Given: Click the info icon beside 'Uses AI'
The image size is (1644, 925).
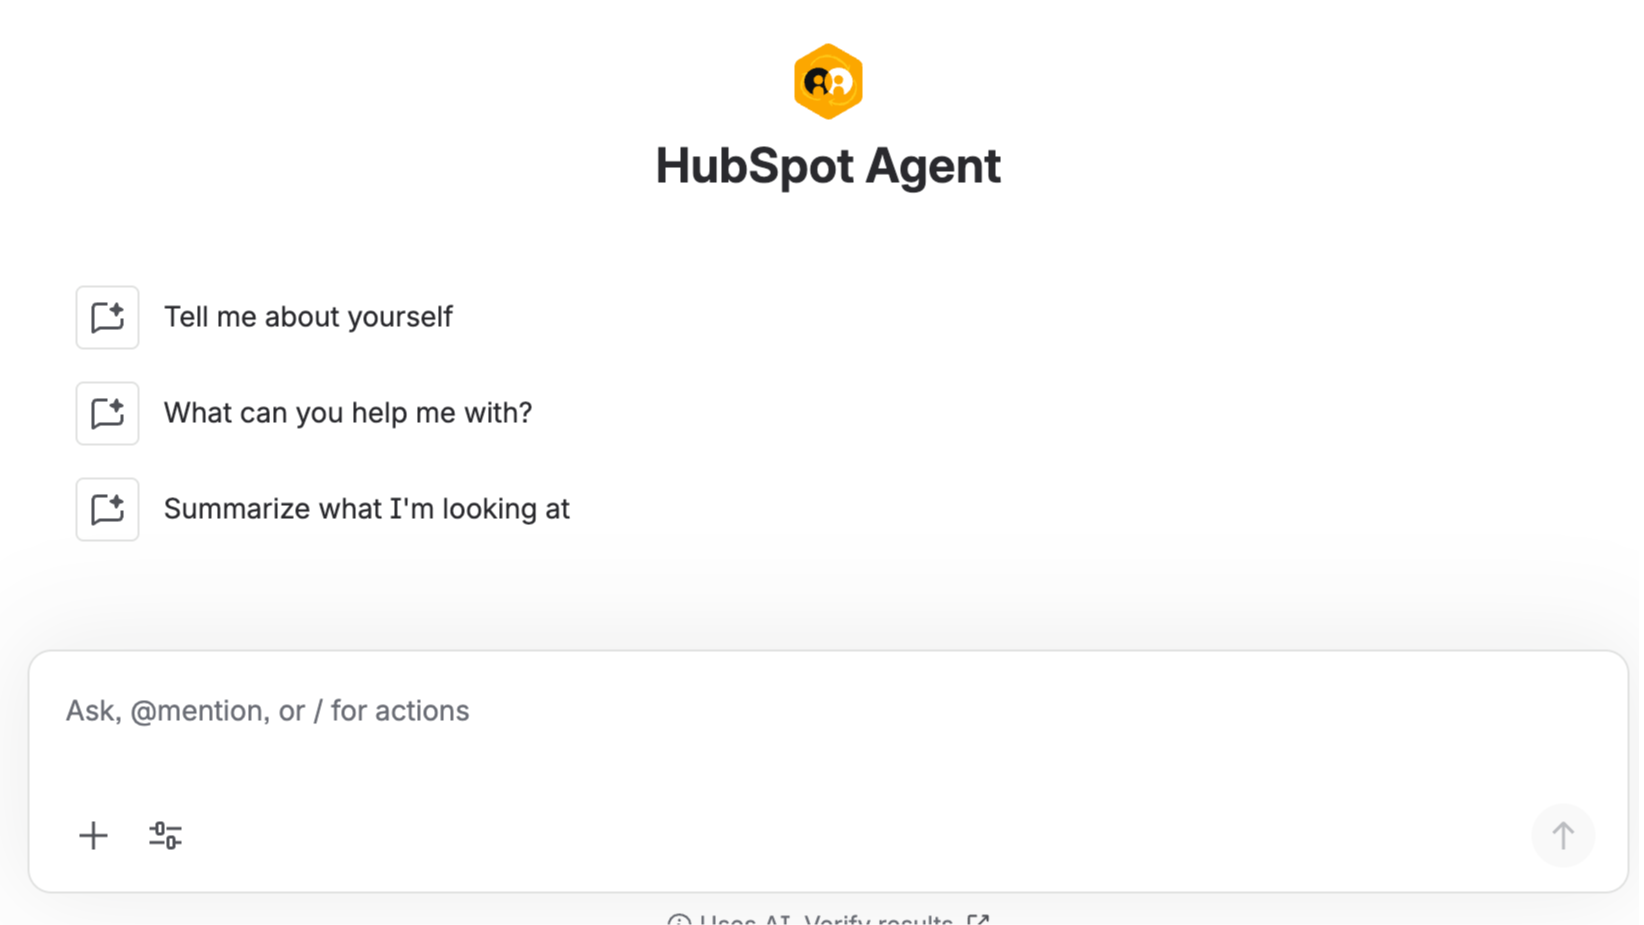Looking at the screenshot, I should click(x=679, y=920).
